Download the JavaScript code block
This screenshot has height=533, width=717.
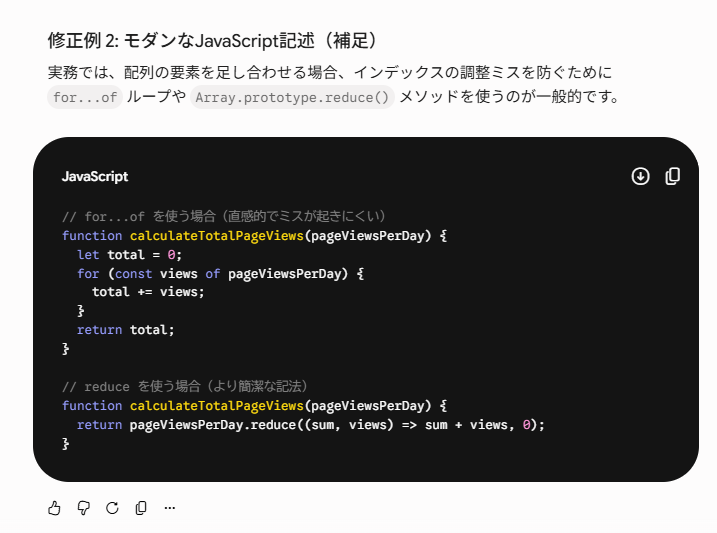coord(640,176)
